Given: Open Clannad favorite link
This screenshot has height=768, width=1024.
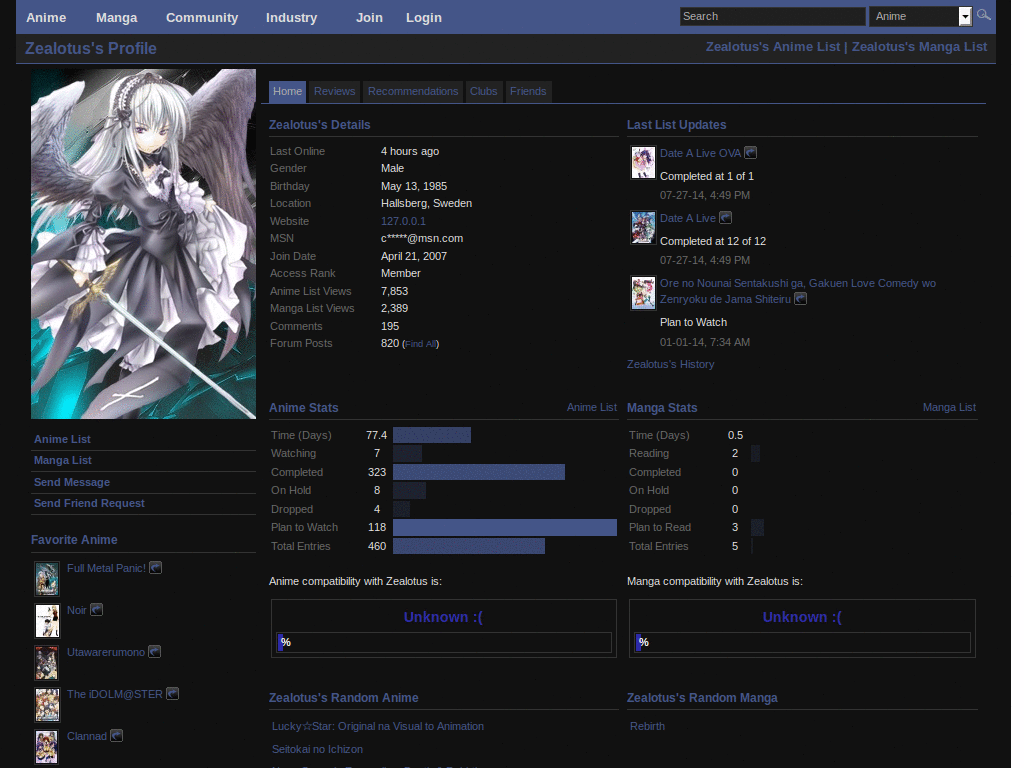Looking at the screenshot, I should 86,736.
